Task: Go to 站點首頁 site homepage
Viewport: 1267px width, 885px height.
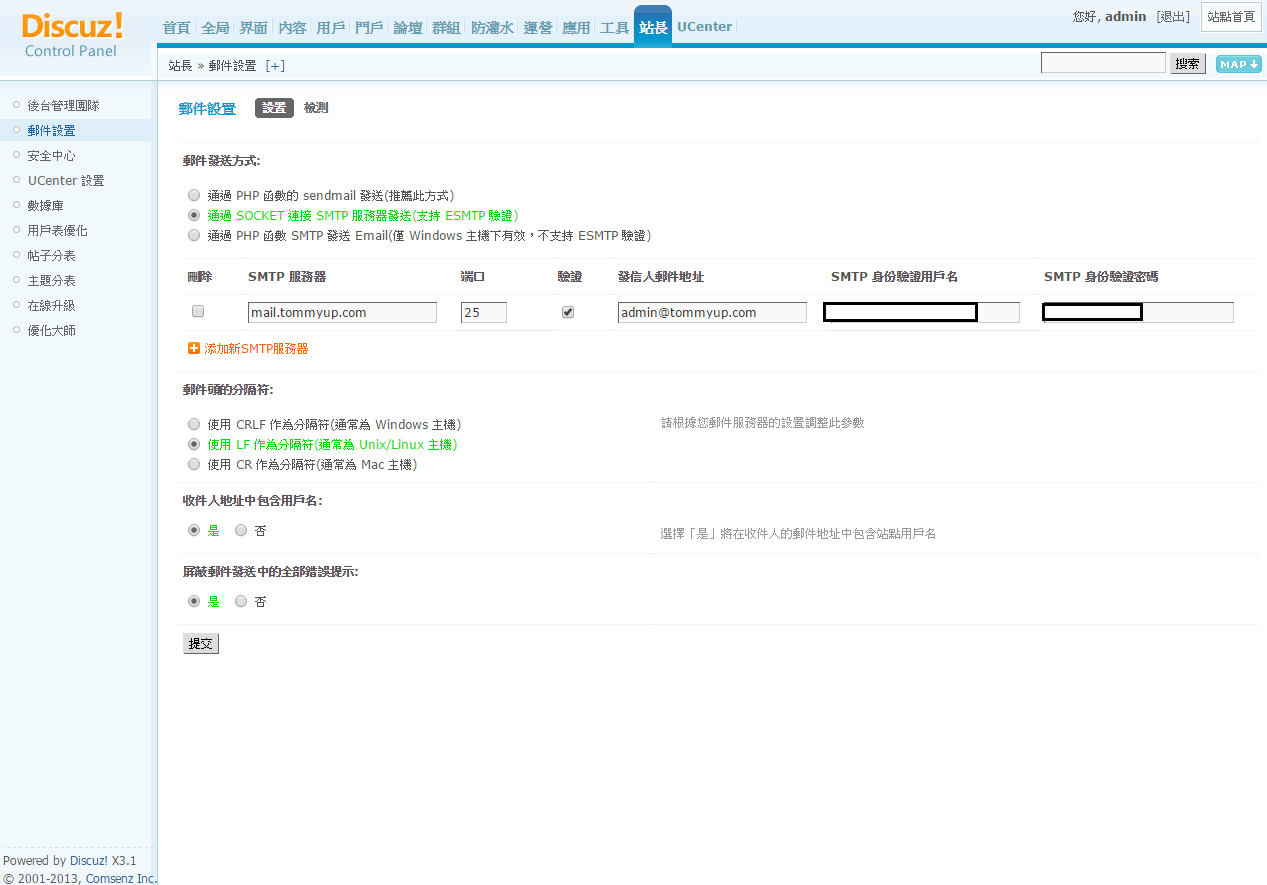Action: (1231, 17)
